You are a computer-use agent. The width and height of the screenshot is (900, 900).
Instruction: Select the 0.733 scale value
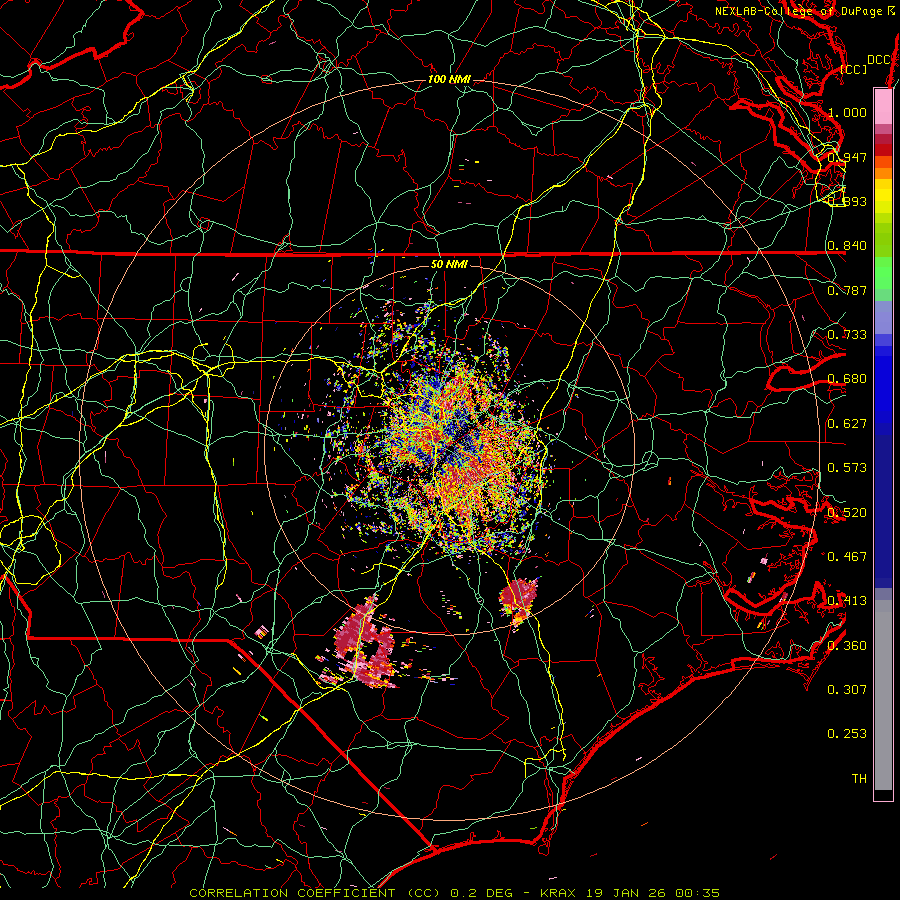coord(847,335)
